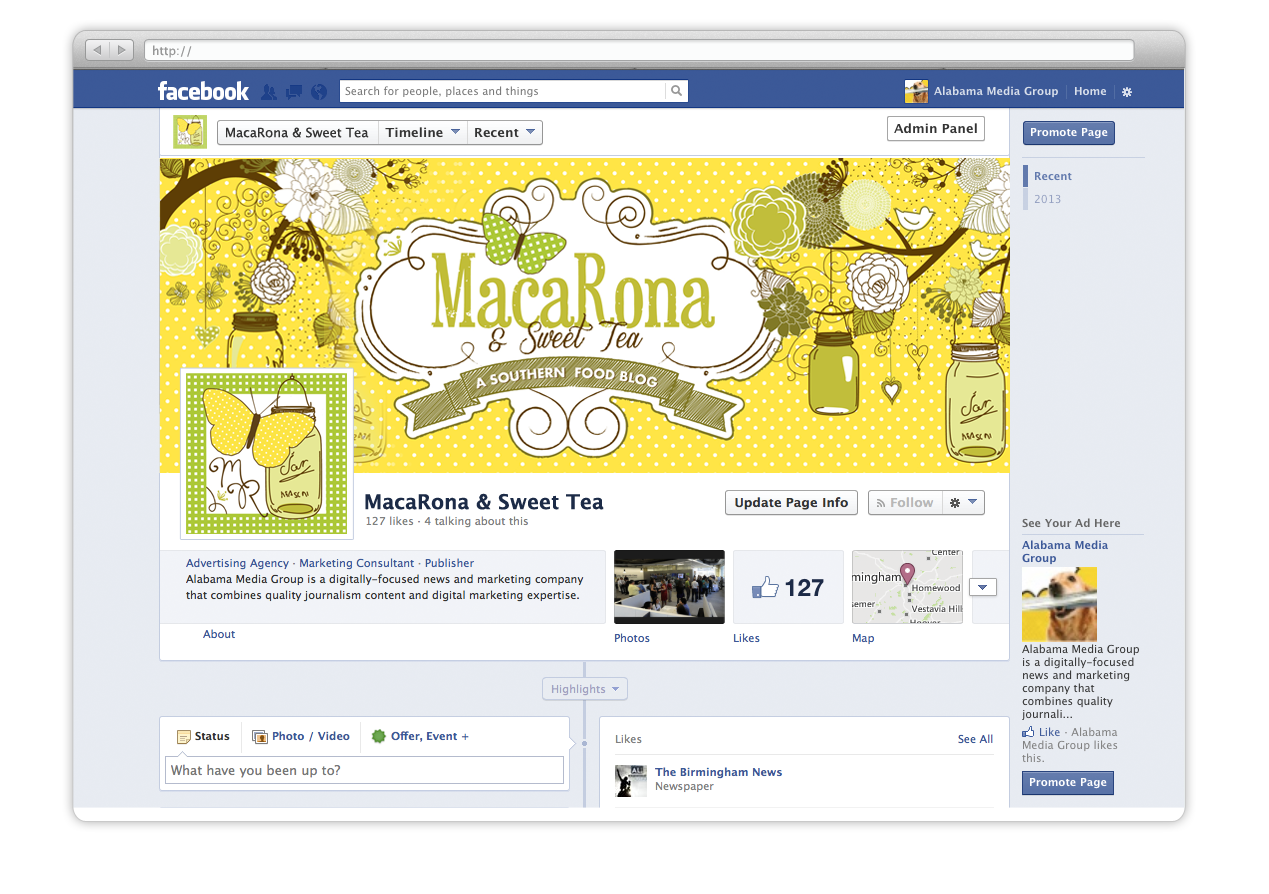Click Alabama Media Group ad title
1269x894 pixels.
[x=1065, y=552]
